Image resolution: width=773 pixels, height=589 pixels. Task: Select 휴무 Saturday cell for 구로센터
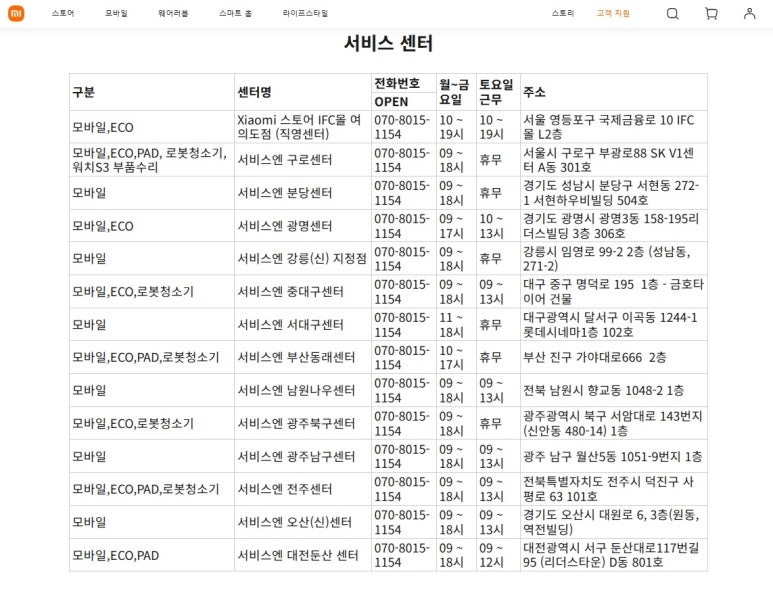[498, 160]
